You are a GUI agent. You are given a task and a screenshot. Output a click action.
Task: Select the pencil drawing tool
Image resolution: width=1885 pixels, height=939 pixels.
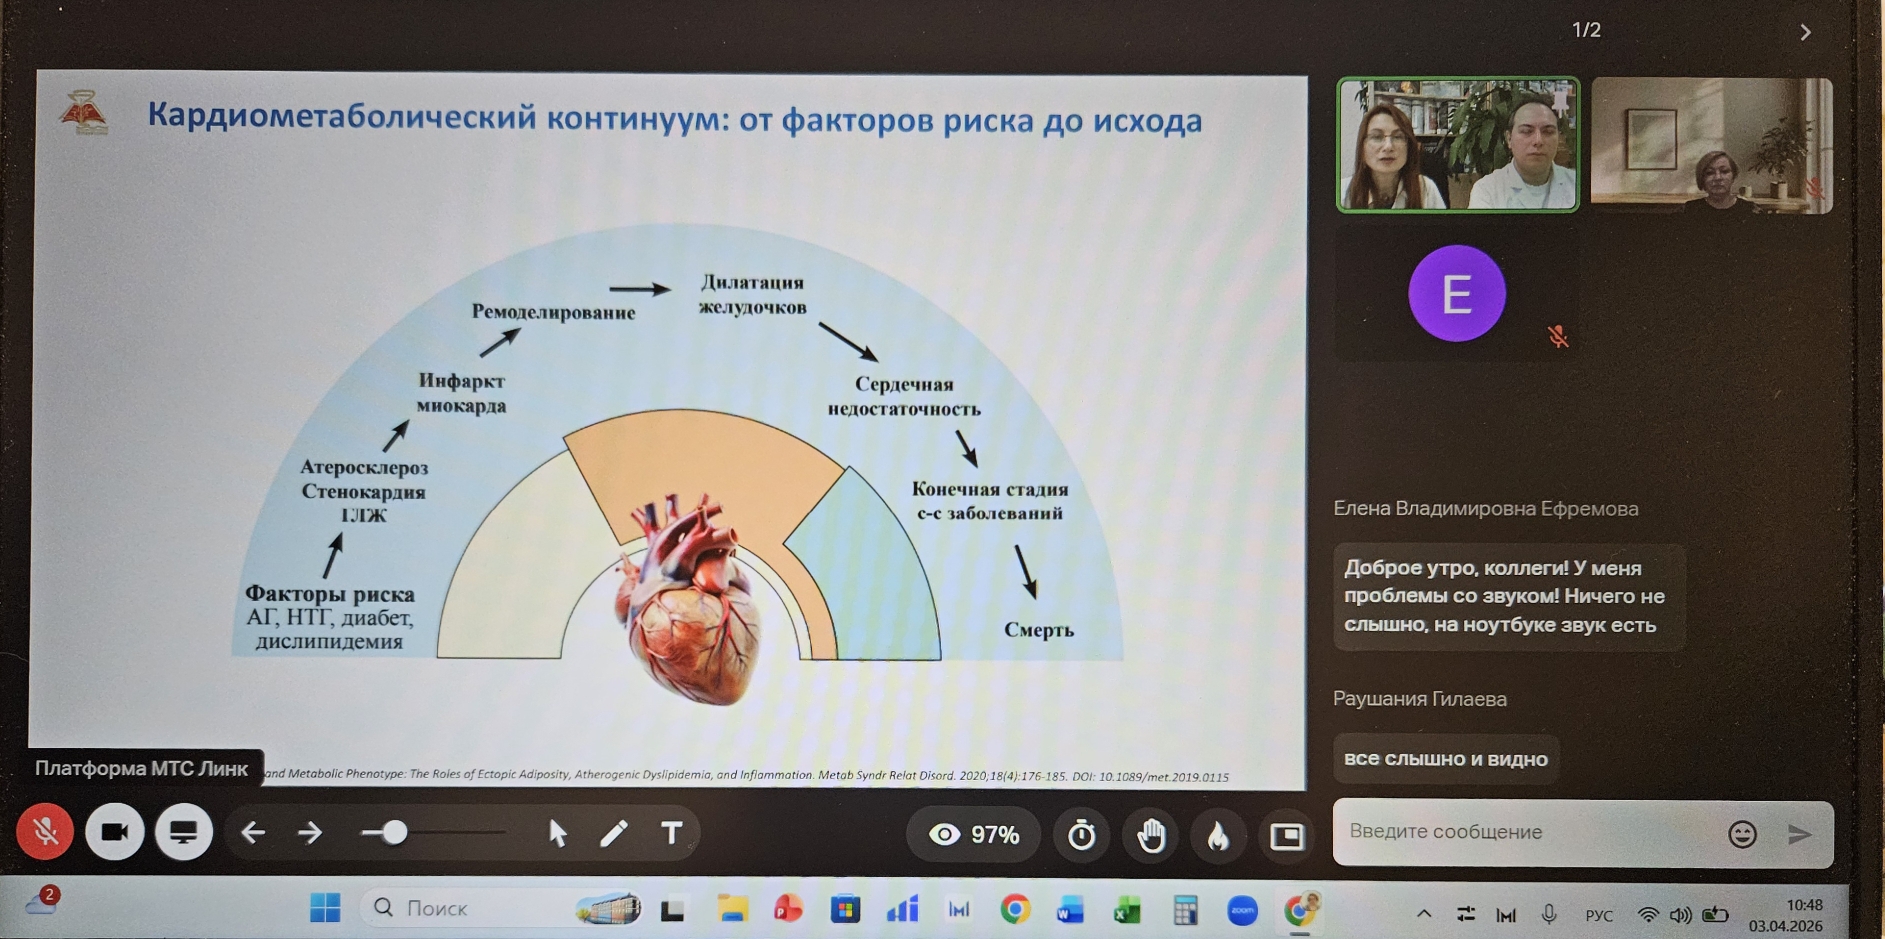(x=614, y=833)
